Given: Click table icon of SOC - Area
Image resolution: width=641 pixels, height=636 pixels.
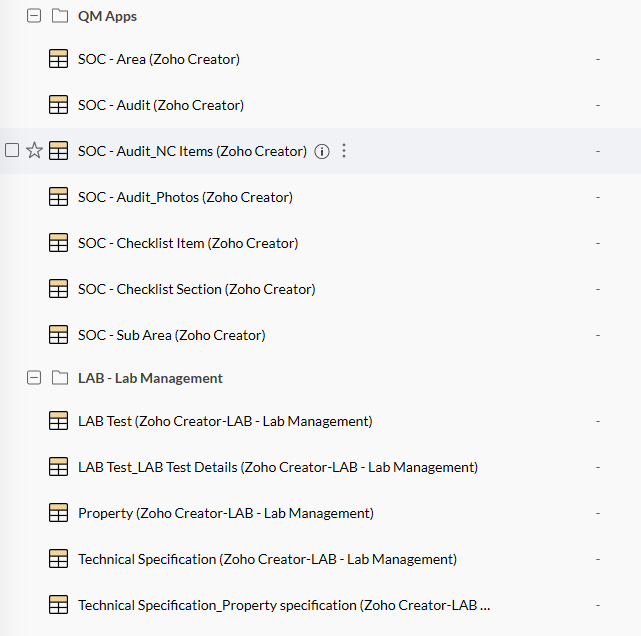Looking at the screenshot, I should 58,59.
